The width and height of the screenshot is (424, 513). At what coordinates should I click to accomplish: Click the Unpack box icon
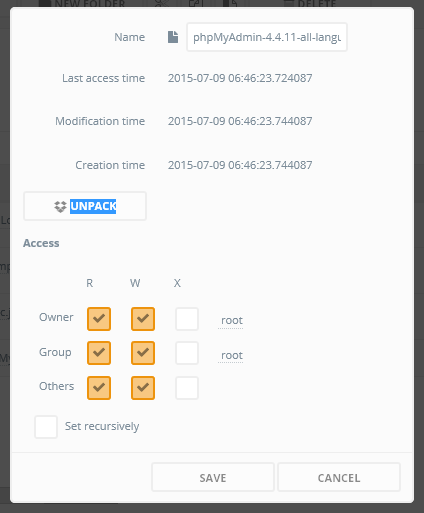pyautogui.click(x=60, y=207)
